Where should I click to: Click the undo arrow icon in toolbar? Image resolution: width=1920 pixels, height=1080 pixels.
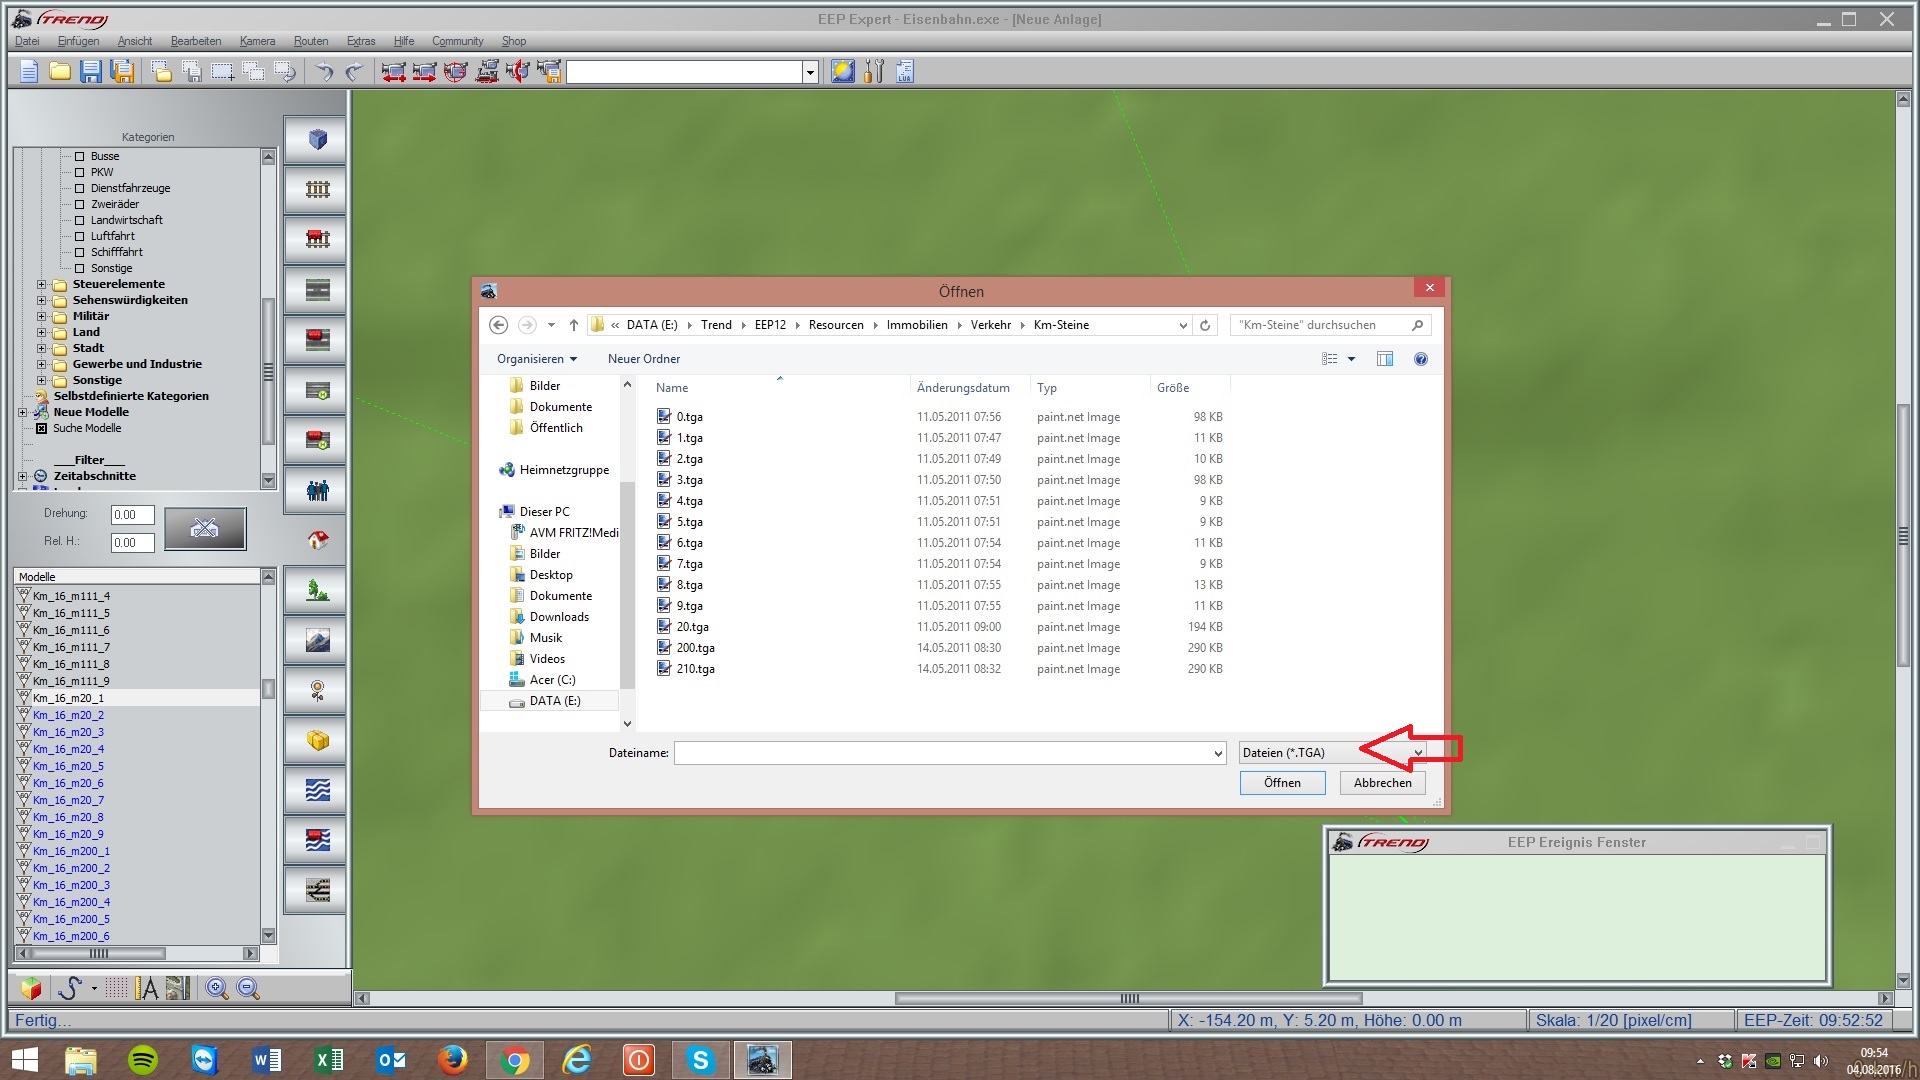tap(324, 71)
